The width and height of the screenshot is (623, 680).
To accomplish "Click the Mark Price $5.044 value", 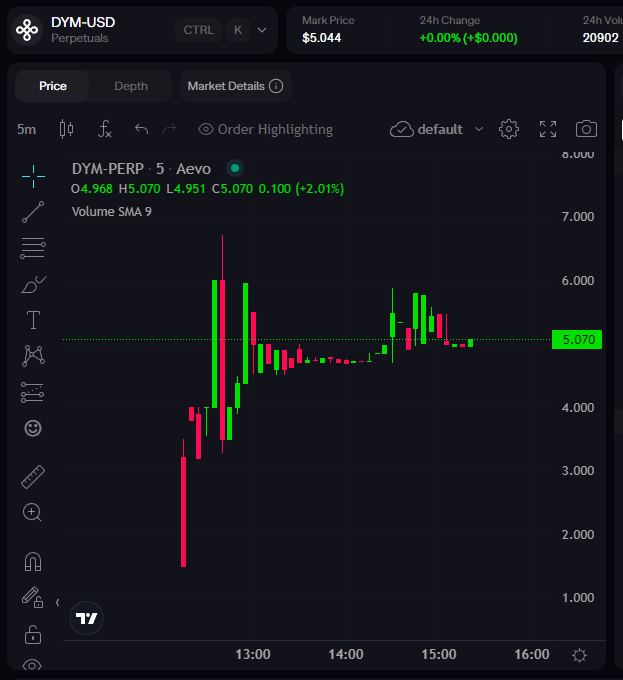I will pyautogui.click(x=321, y=38).
